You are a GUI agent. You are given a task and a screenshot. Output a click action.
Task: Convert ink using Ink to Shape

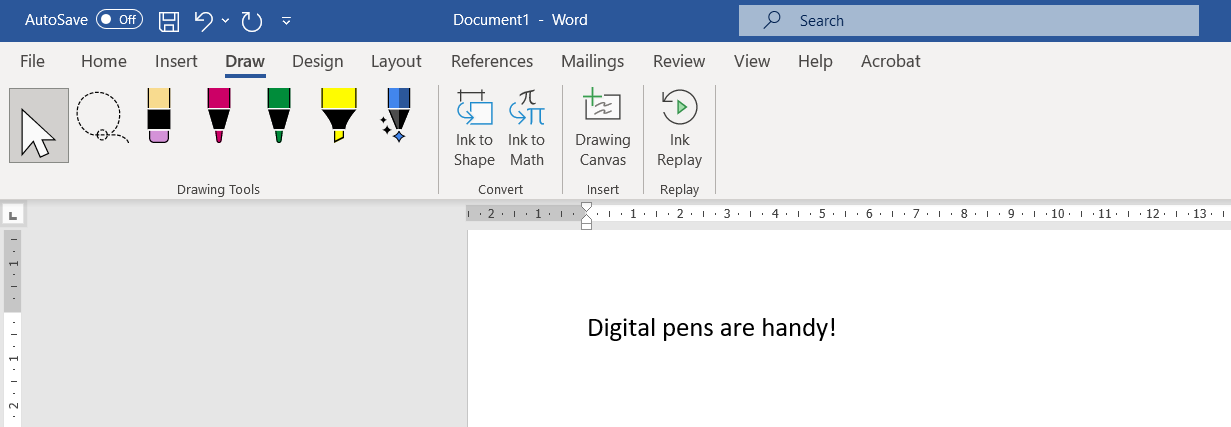click(x=474, y=129)
